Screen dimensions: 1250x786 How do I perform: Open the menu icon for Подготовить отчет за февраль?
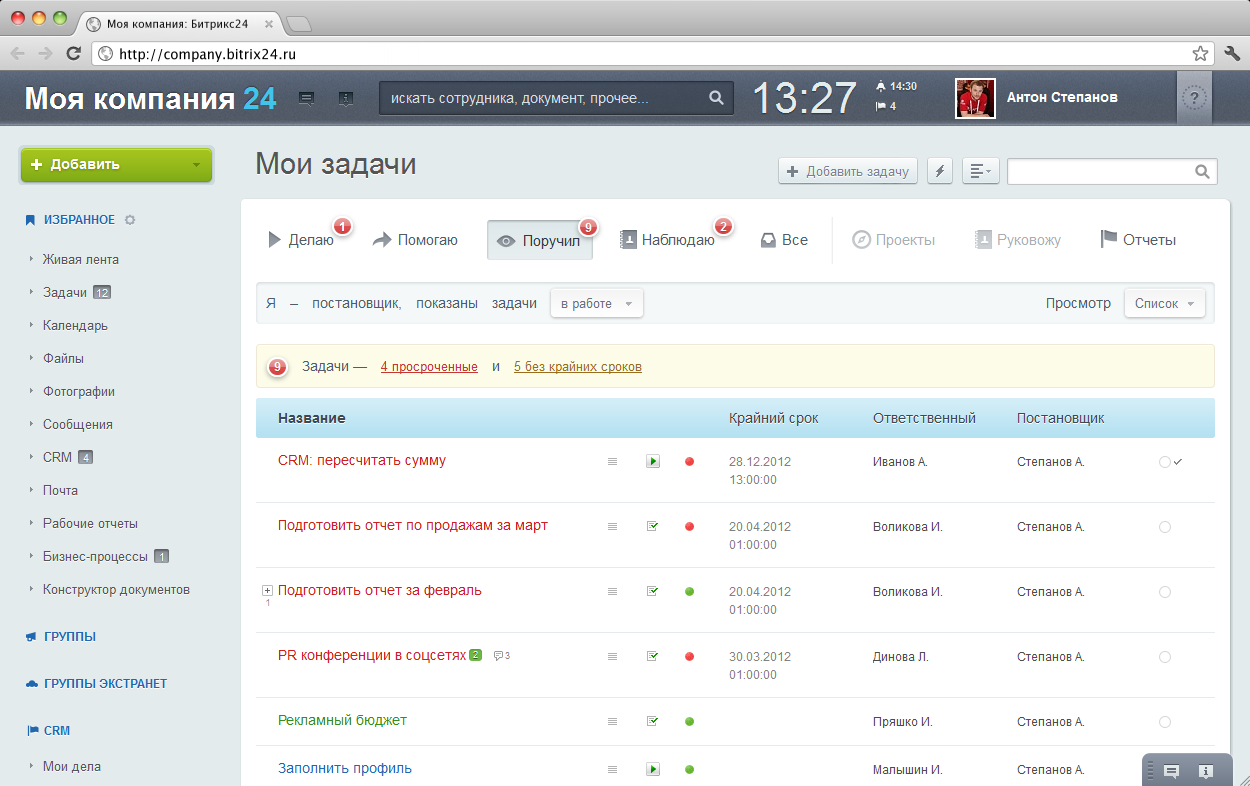613,591
